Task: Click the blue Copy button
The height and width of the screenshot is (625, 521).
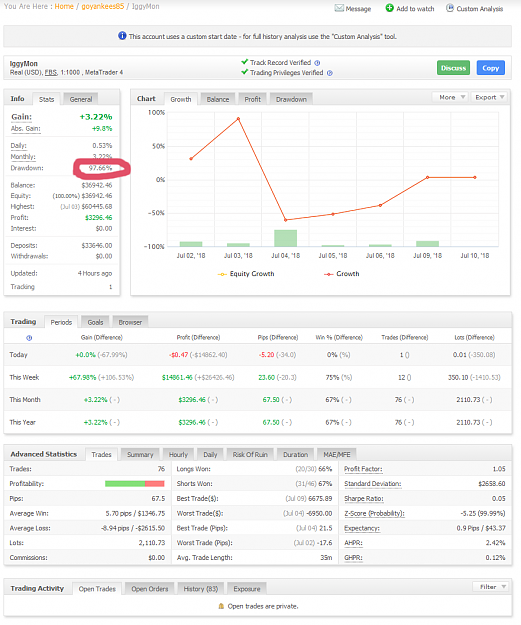Action: pos(490,68)
